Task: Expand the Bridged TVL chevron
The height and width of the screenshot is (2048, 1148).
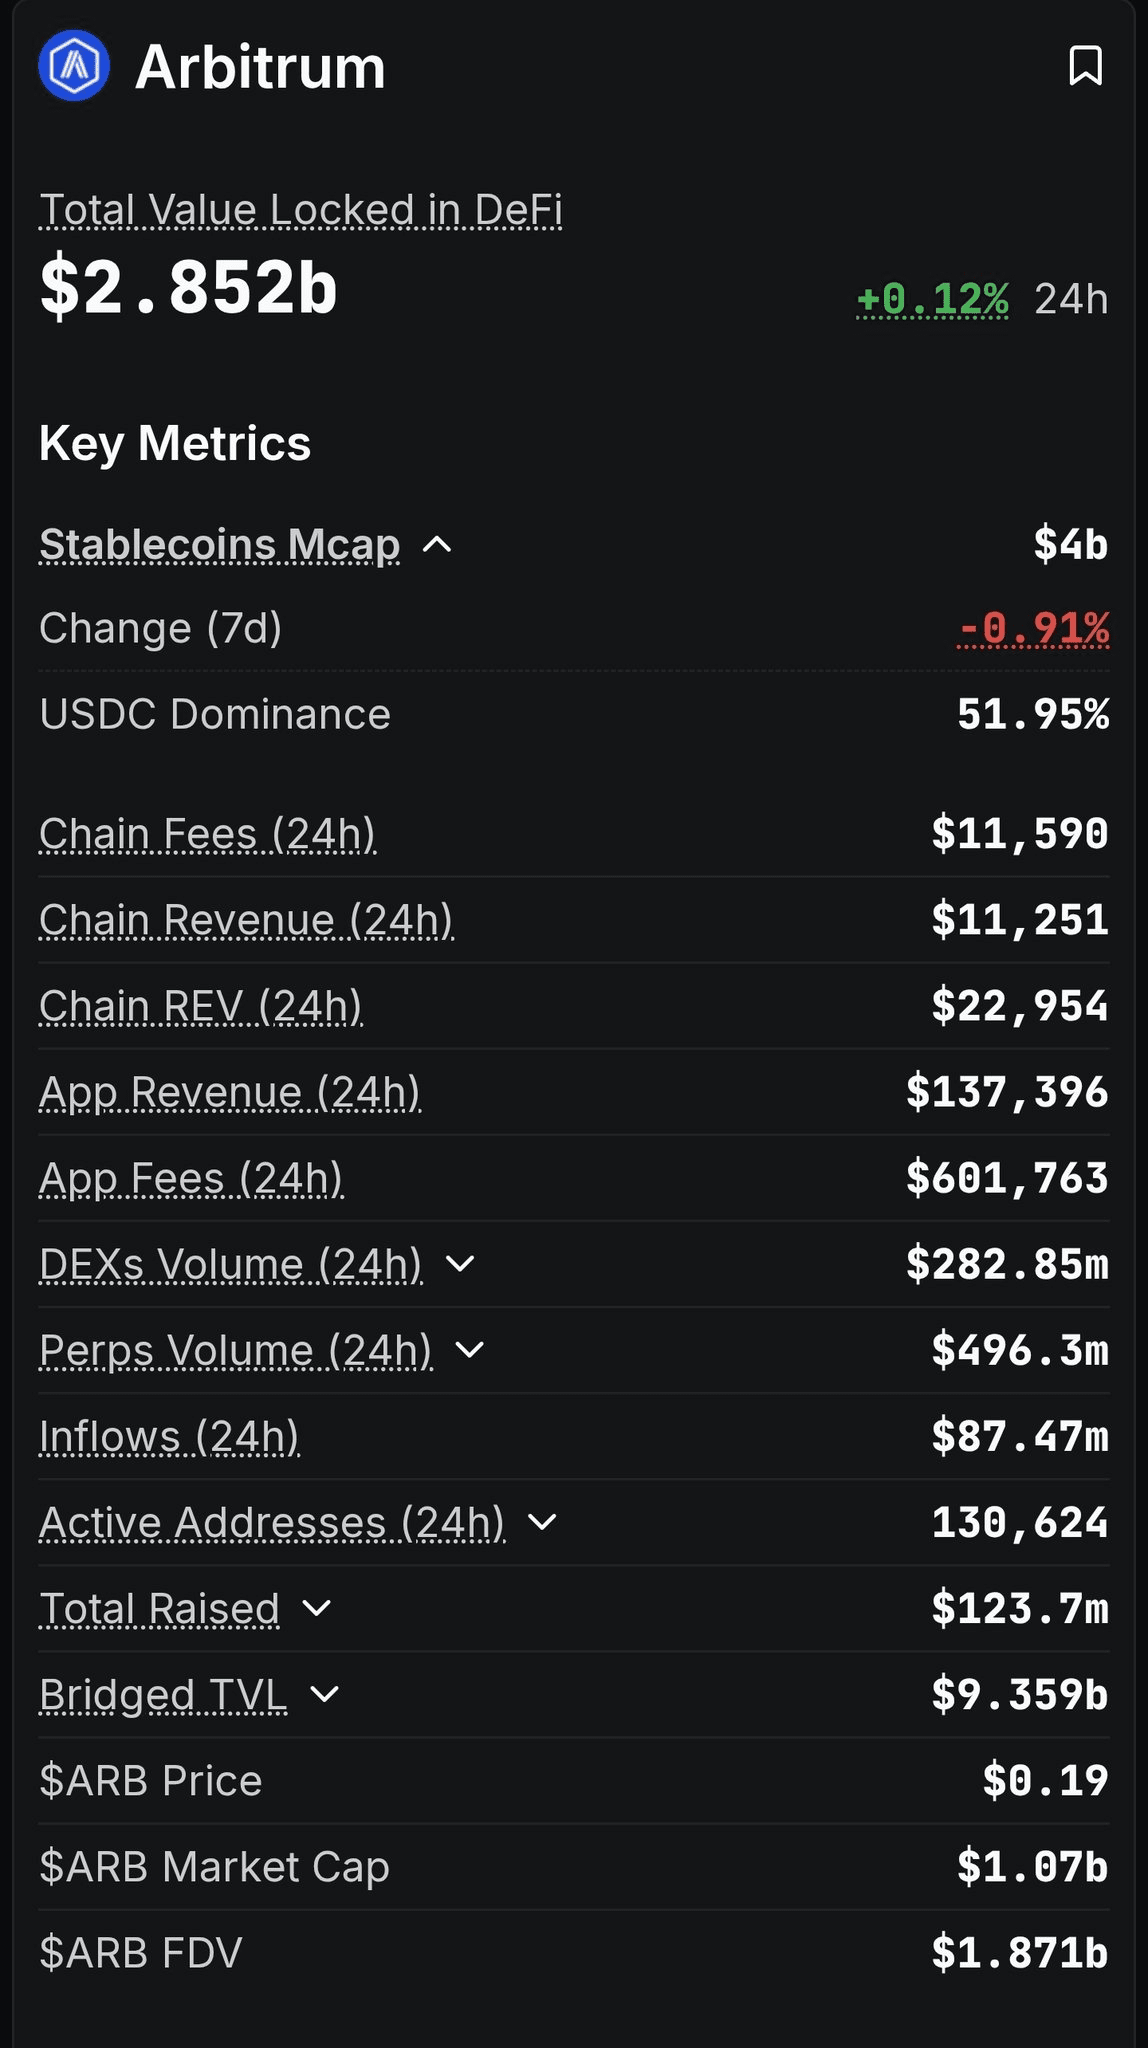Action: point(325,1694)
